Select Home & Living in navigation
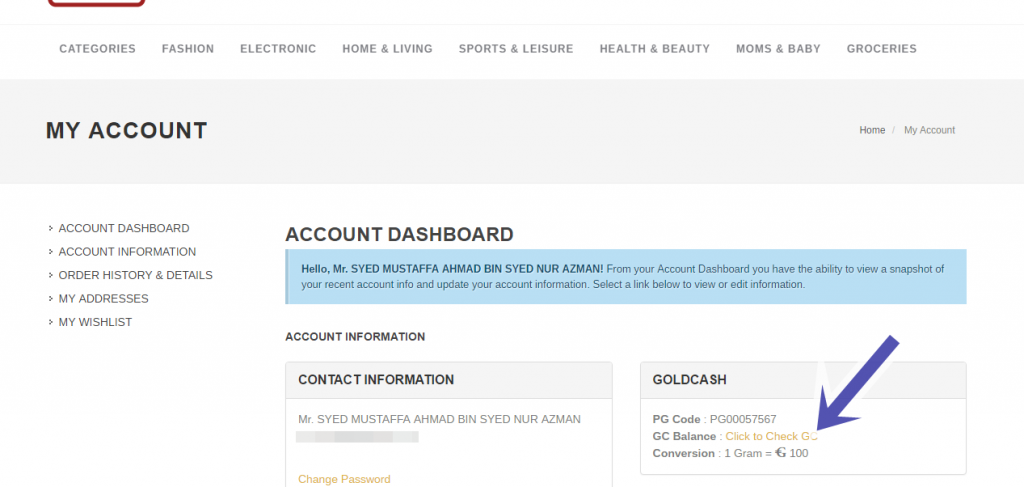Image resolution: width=1024 pixels, height=487 pixels. pos(387,49)
